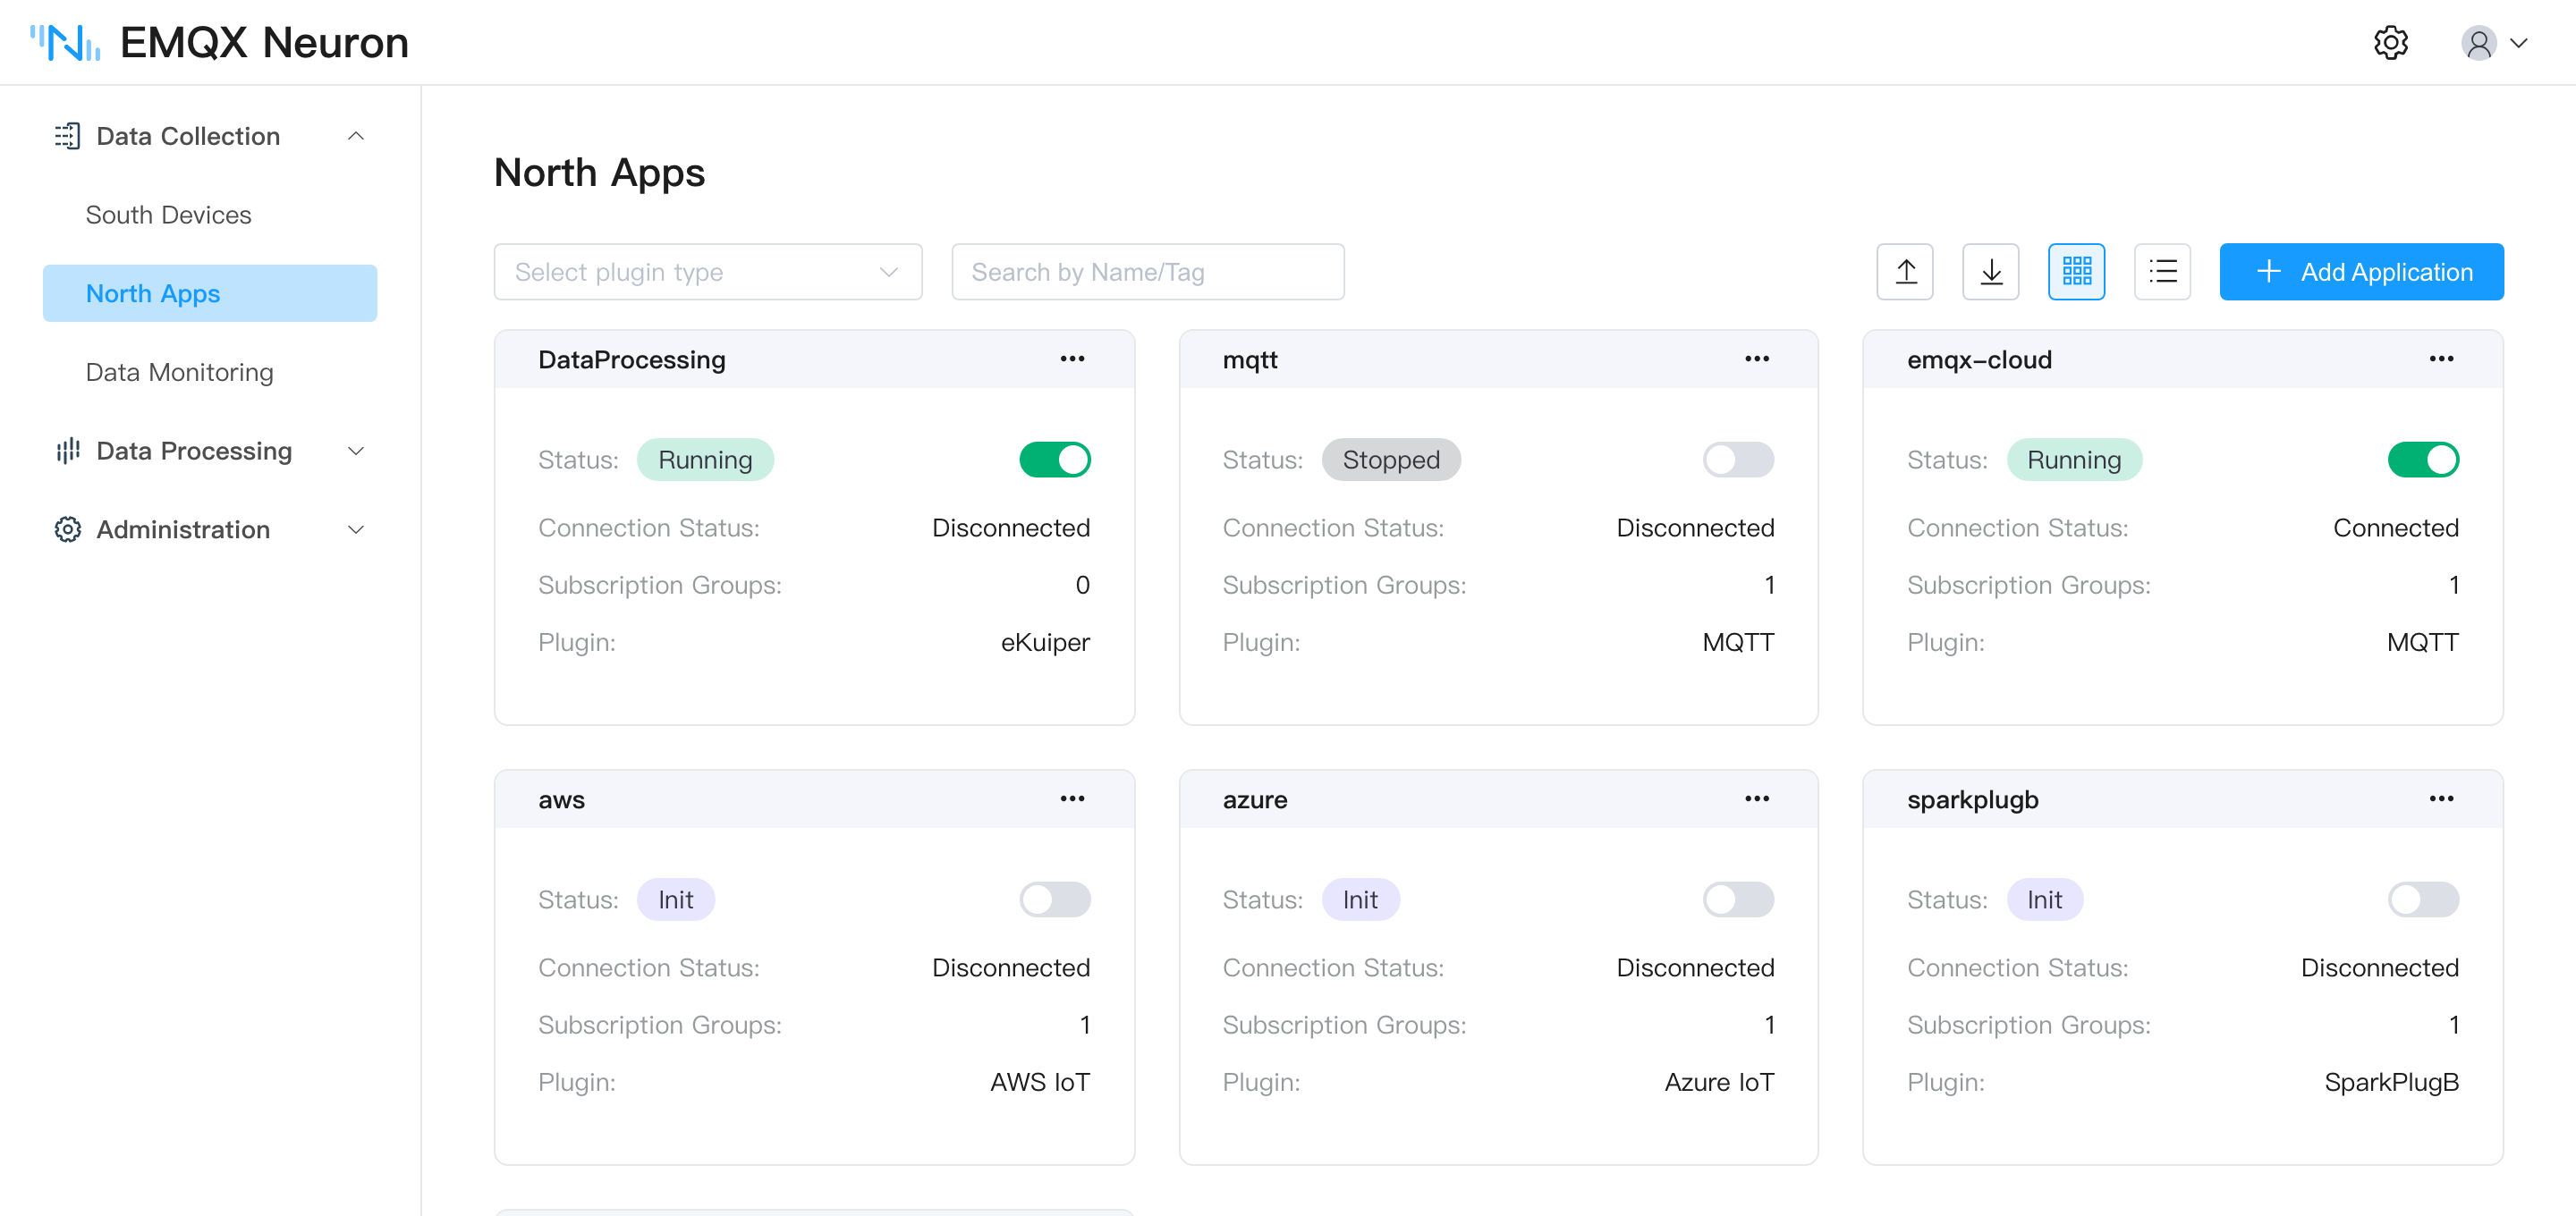
Task: Switch to card grid view
Action: coord(2077,272)
